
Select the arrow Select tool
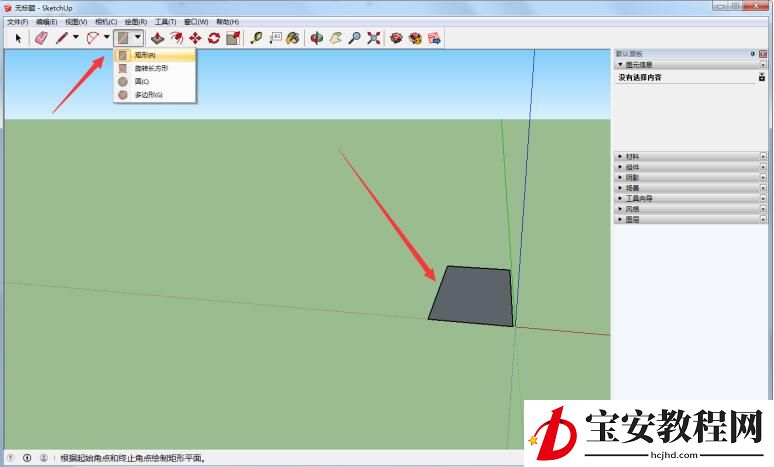(x=18, y=38)
